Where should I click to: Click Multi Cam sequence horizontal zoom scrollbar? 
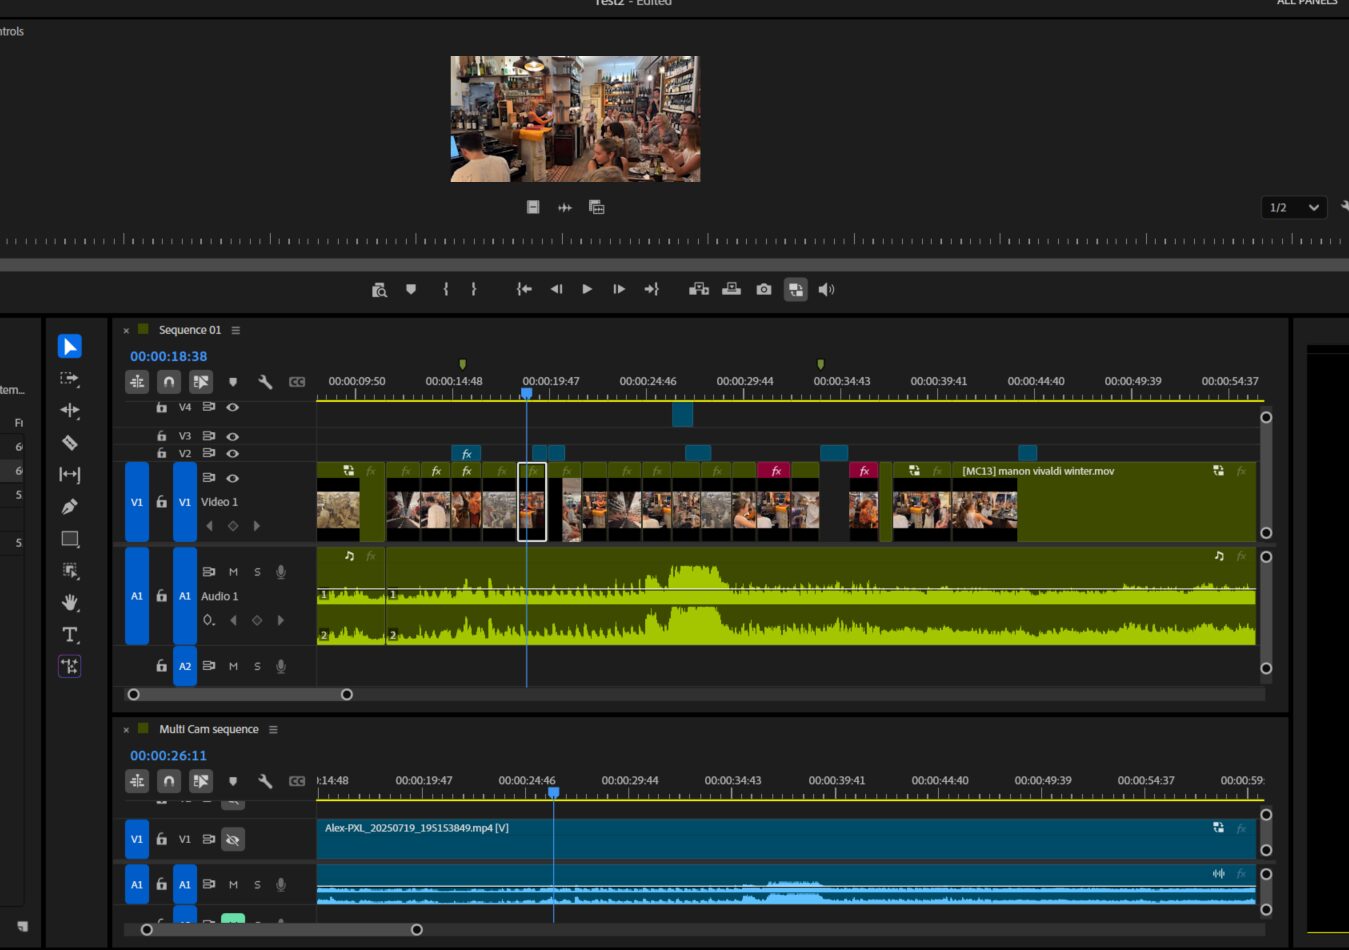point(281,930)
